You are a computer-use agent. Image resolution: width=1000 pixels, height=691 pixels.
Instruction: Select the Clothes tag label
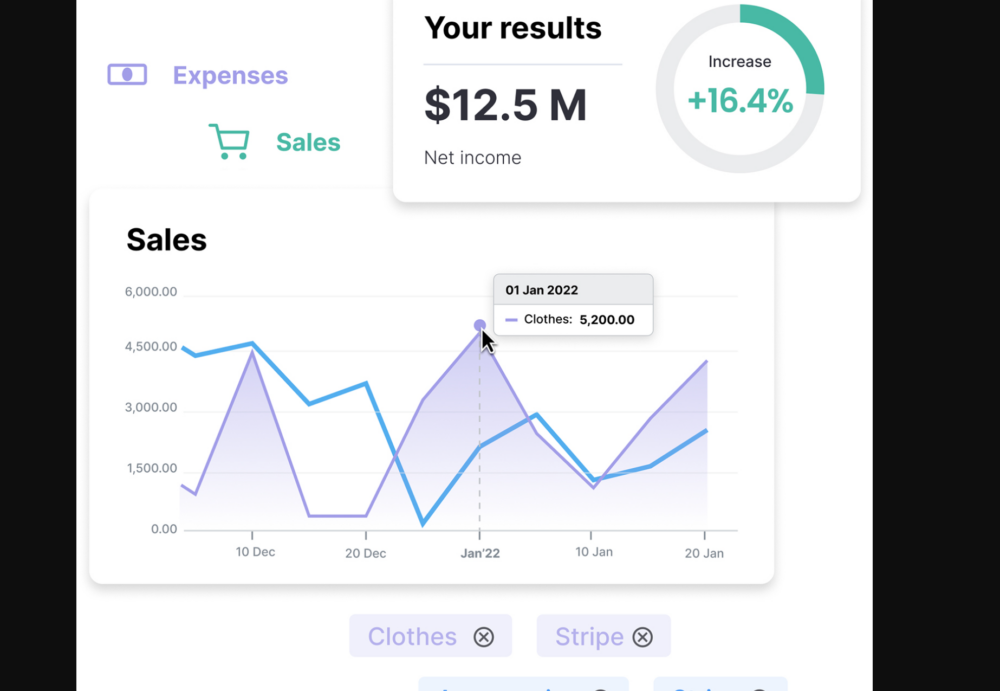(412, 637)
